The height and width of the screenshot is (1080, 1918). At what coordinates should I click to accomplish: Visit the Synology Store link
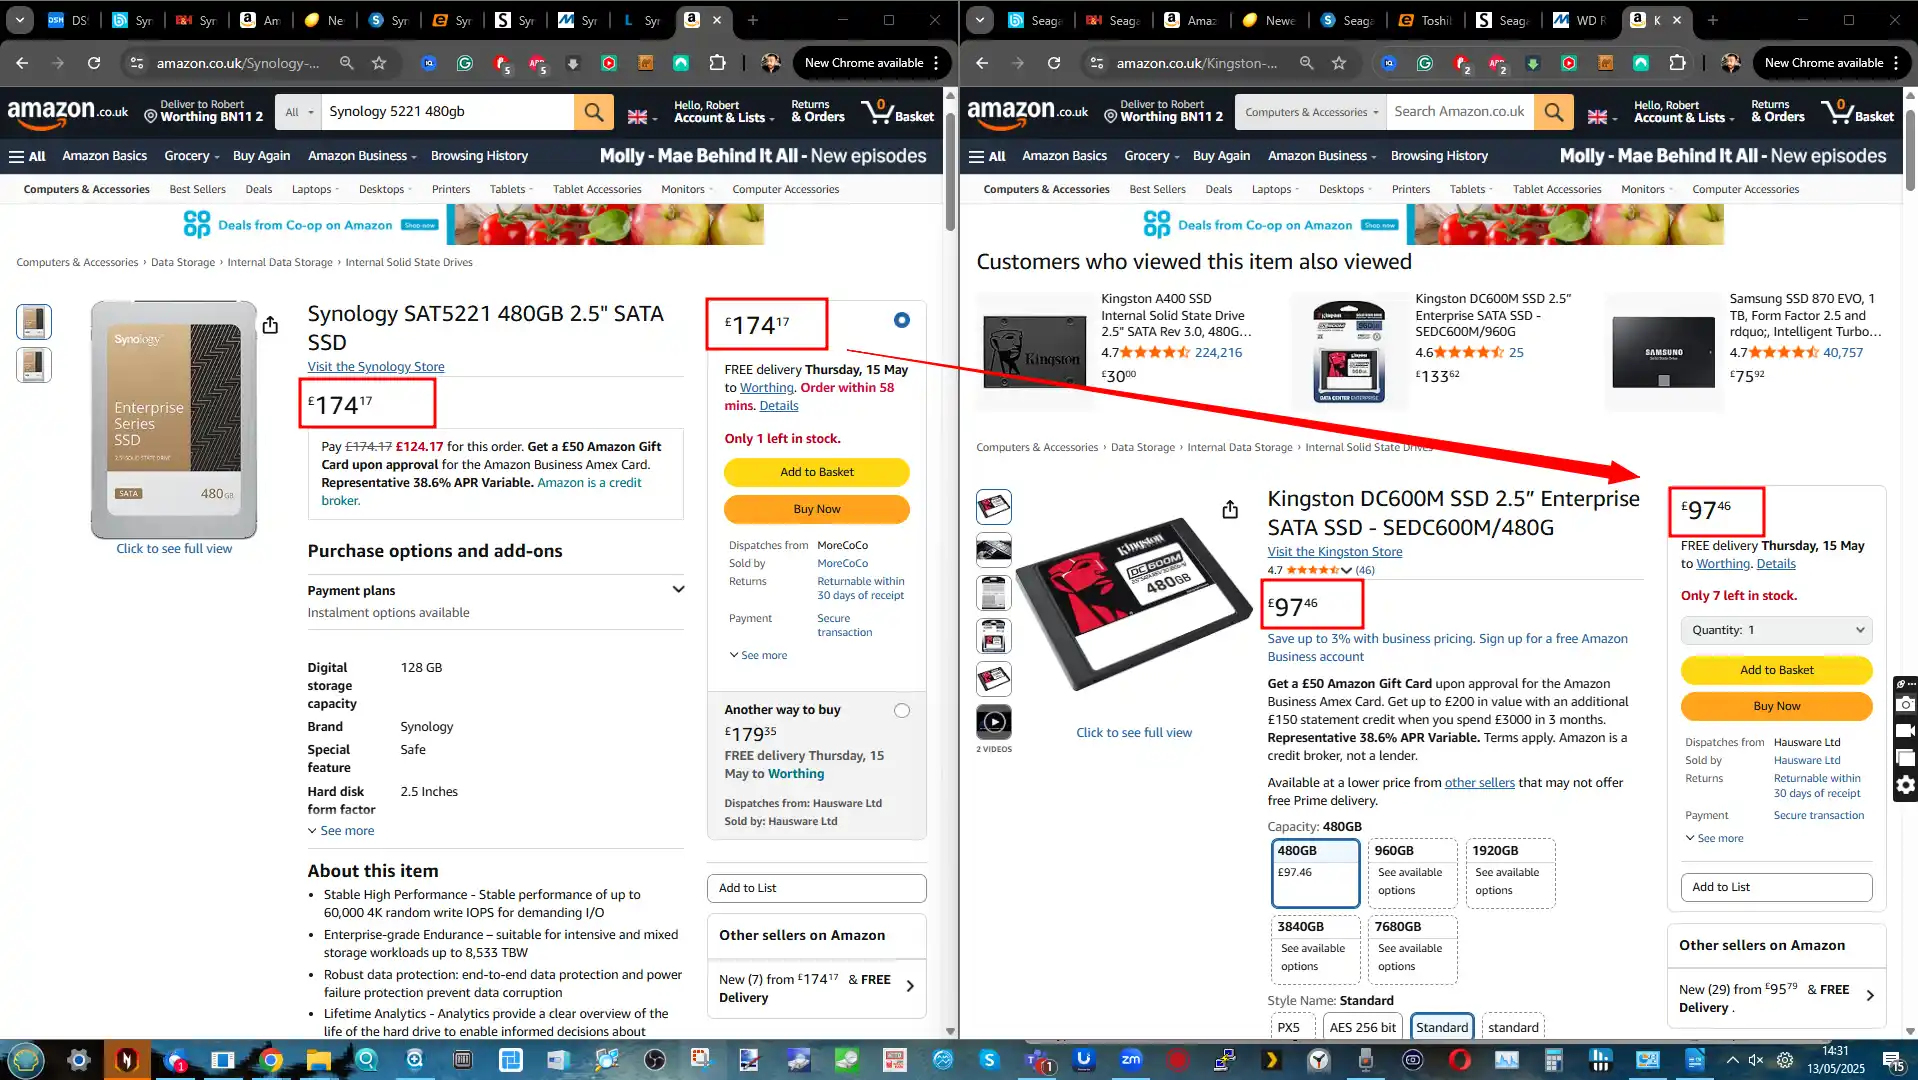[376, 367]
